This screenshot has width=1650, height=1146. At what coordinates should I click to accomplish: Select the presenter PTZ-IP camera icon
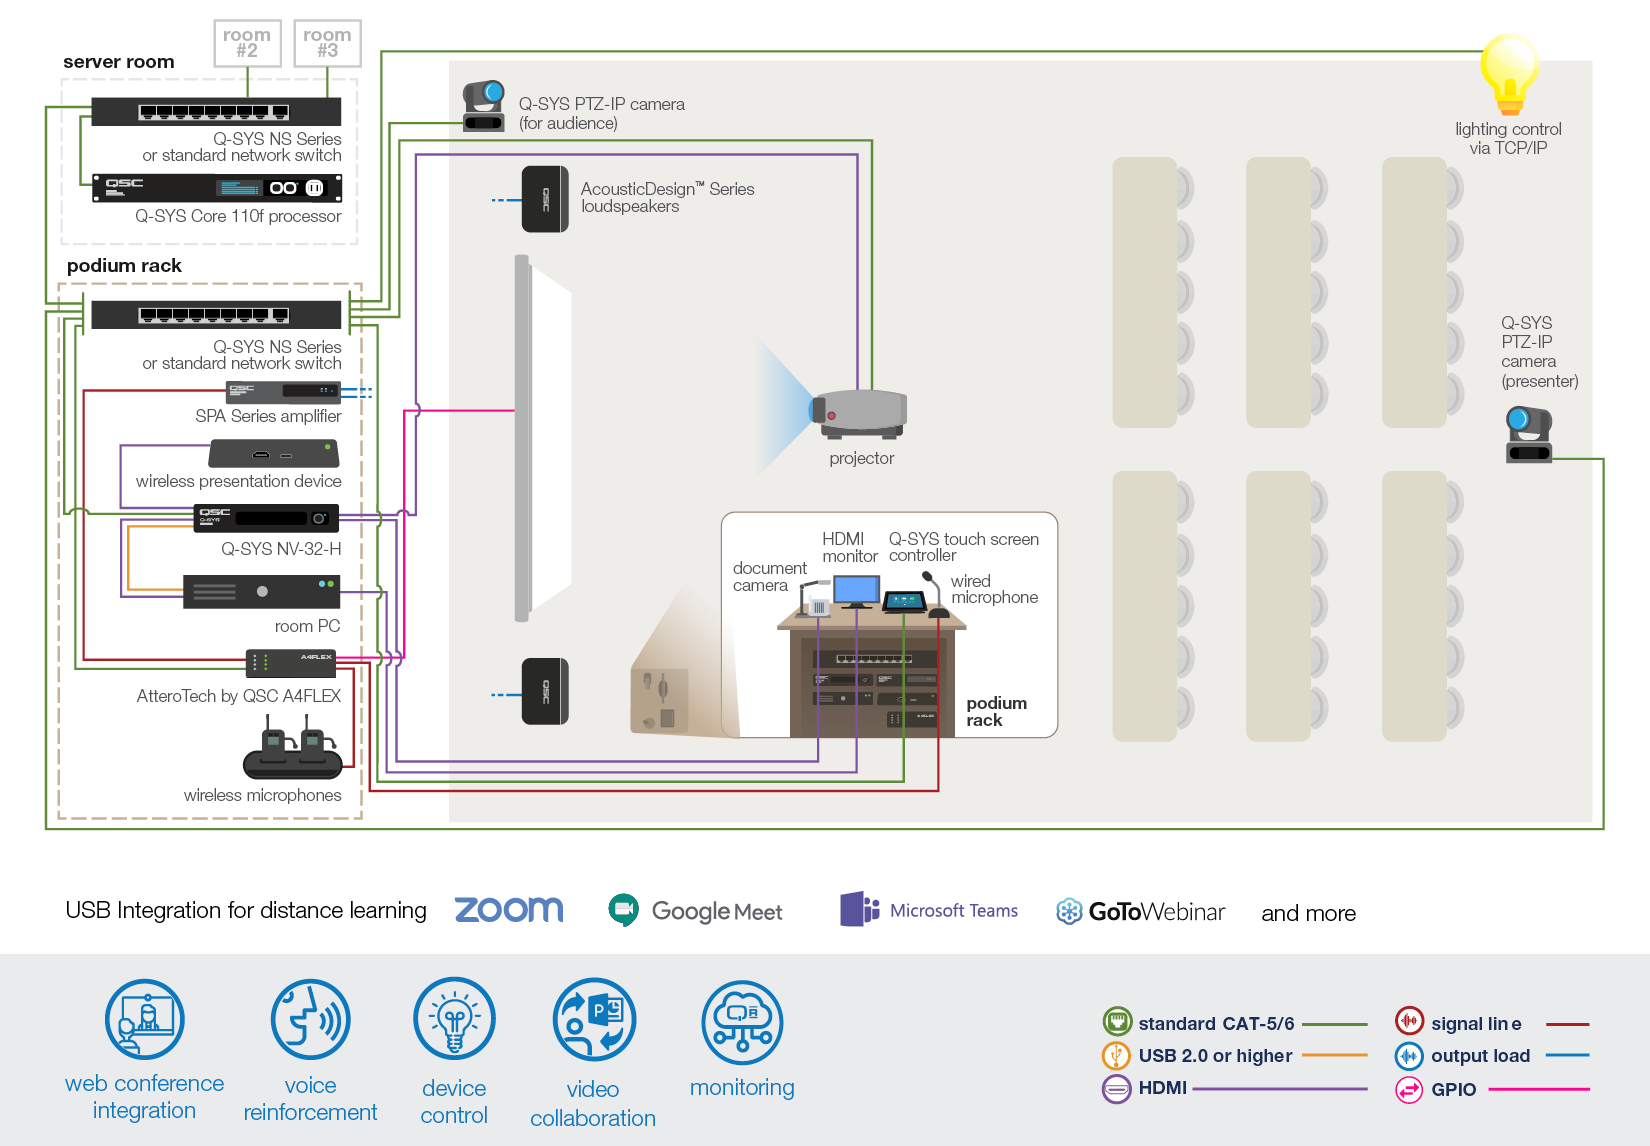tap(1528, 434)
